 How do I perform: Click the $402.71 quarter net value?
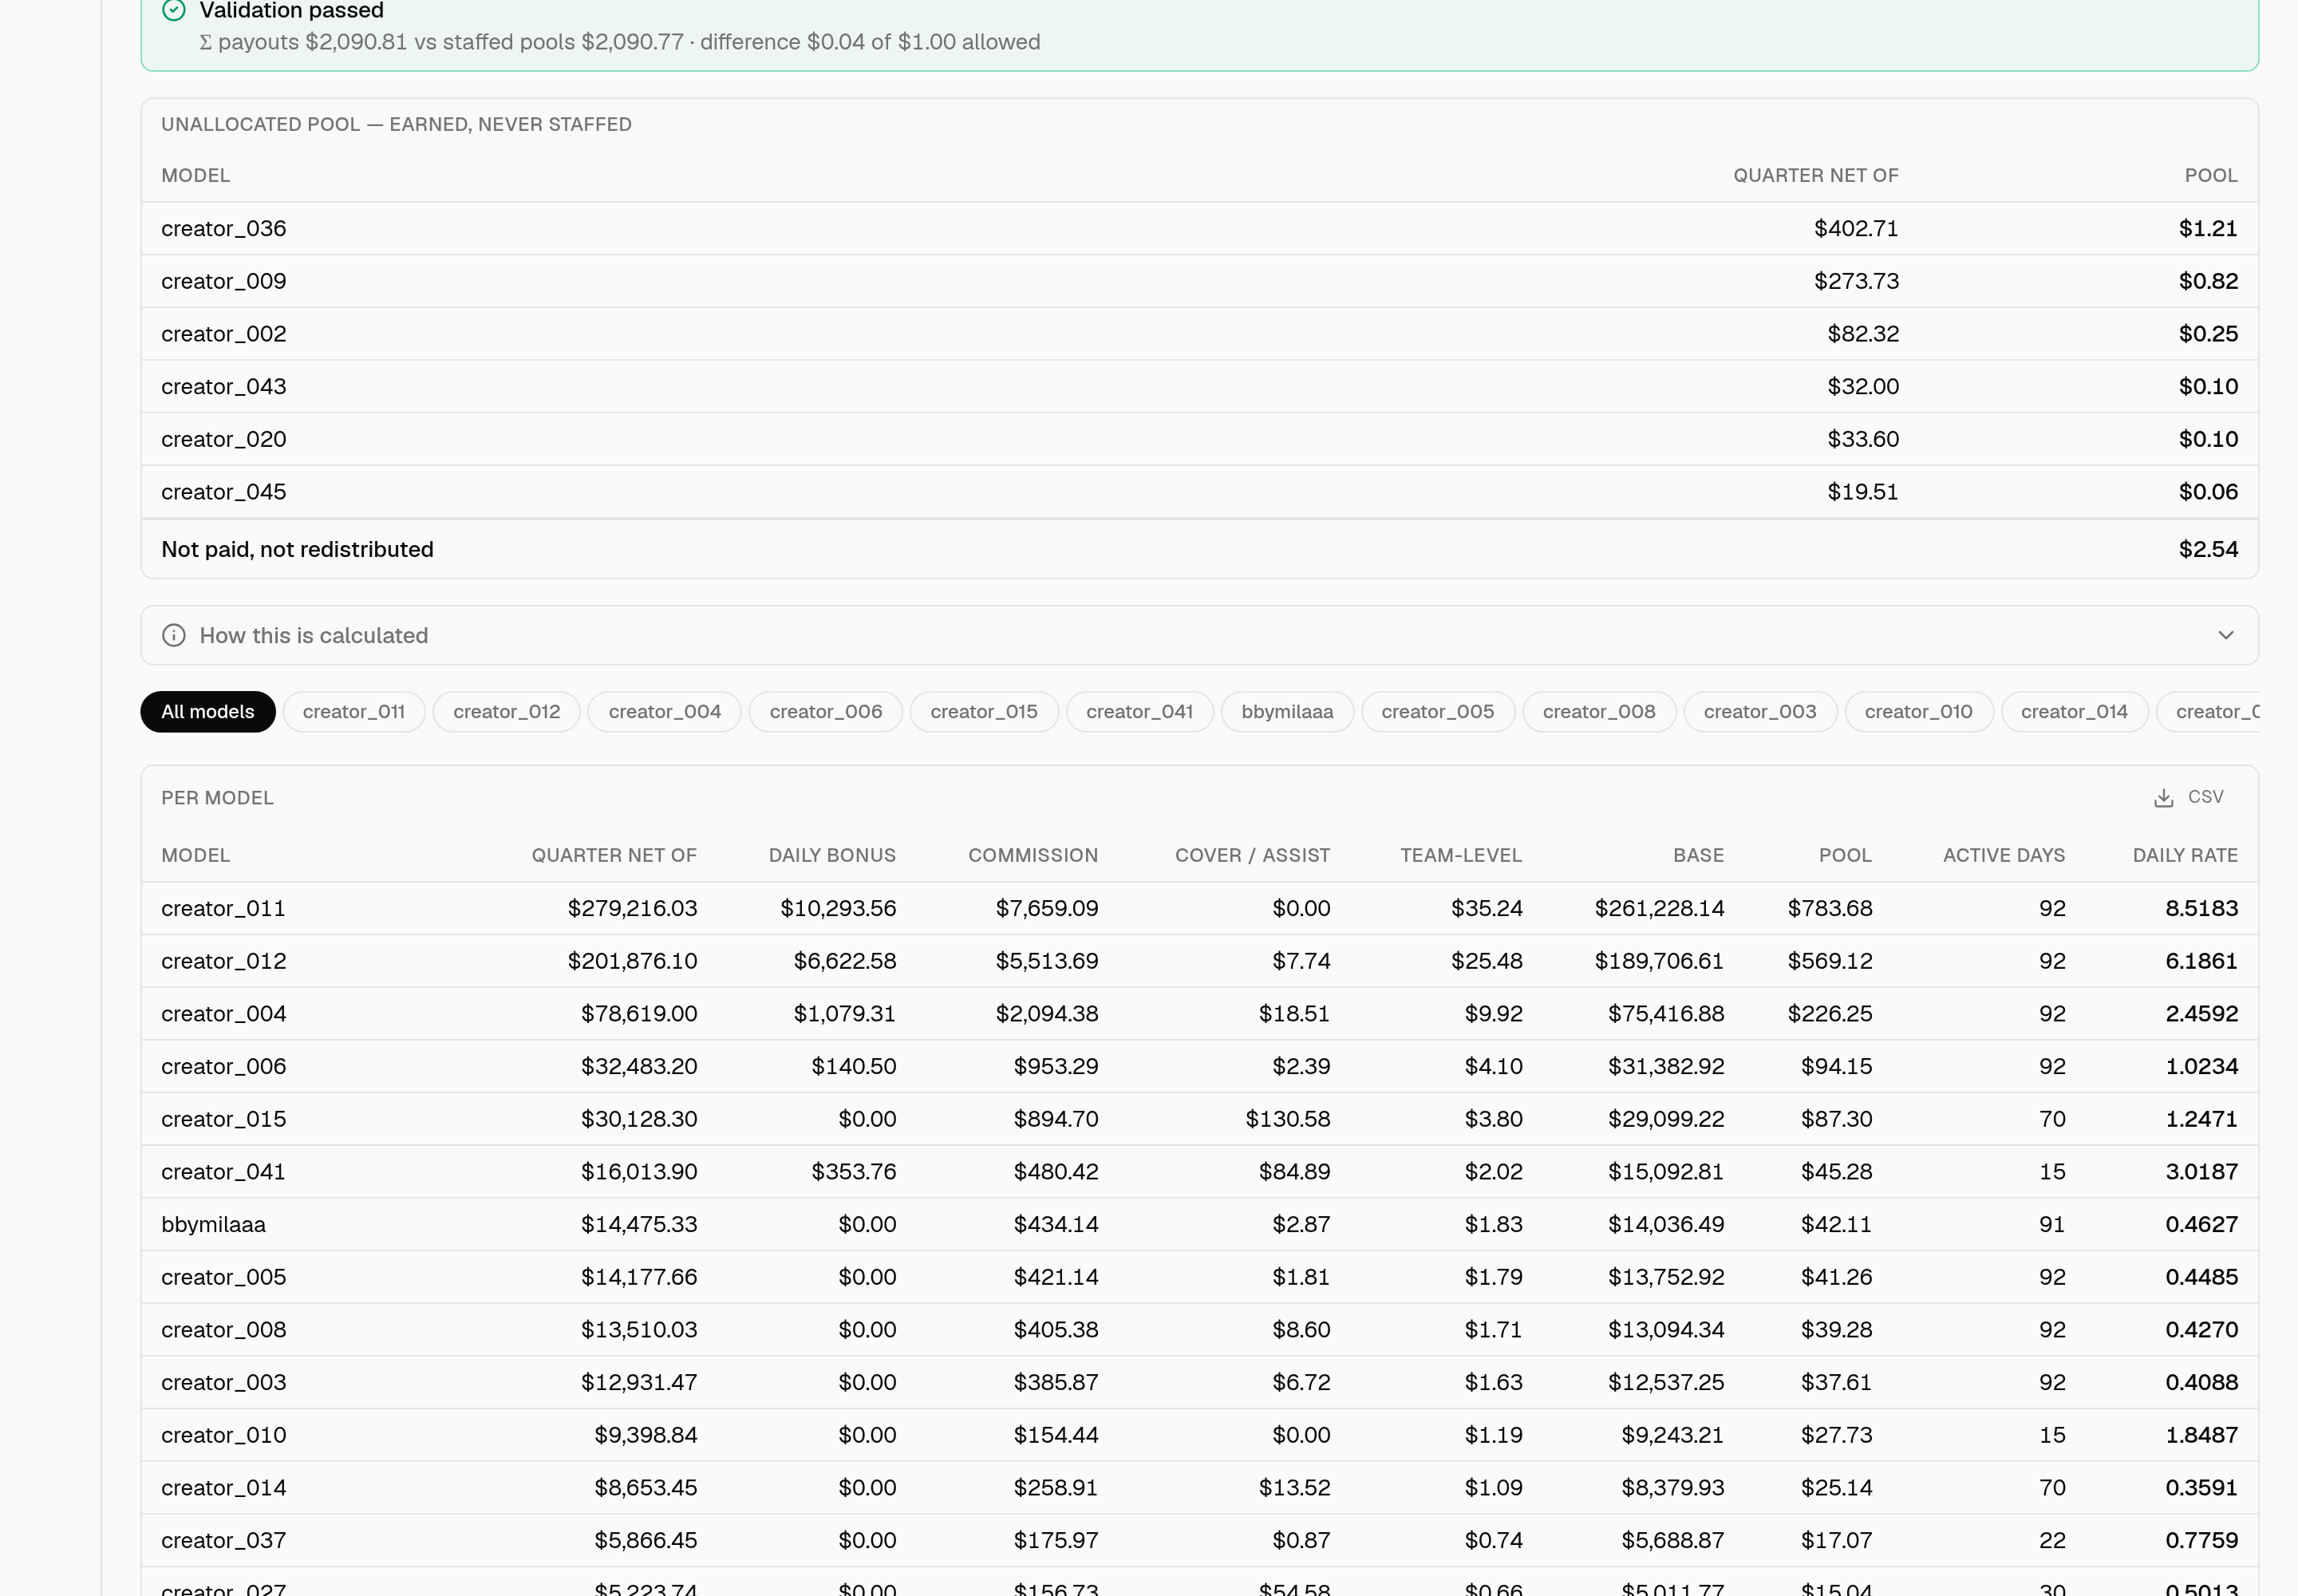[x=1857, y=229]
